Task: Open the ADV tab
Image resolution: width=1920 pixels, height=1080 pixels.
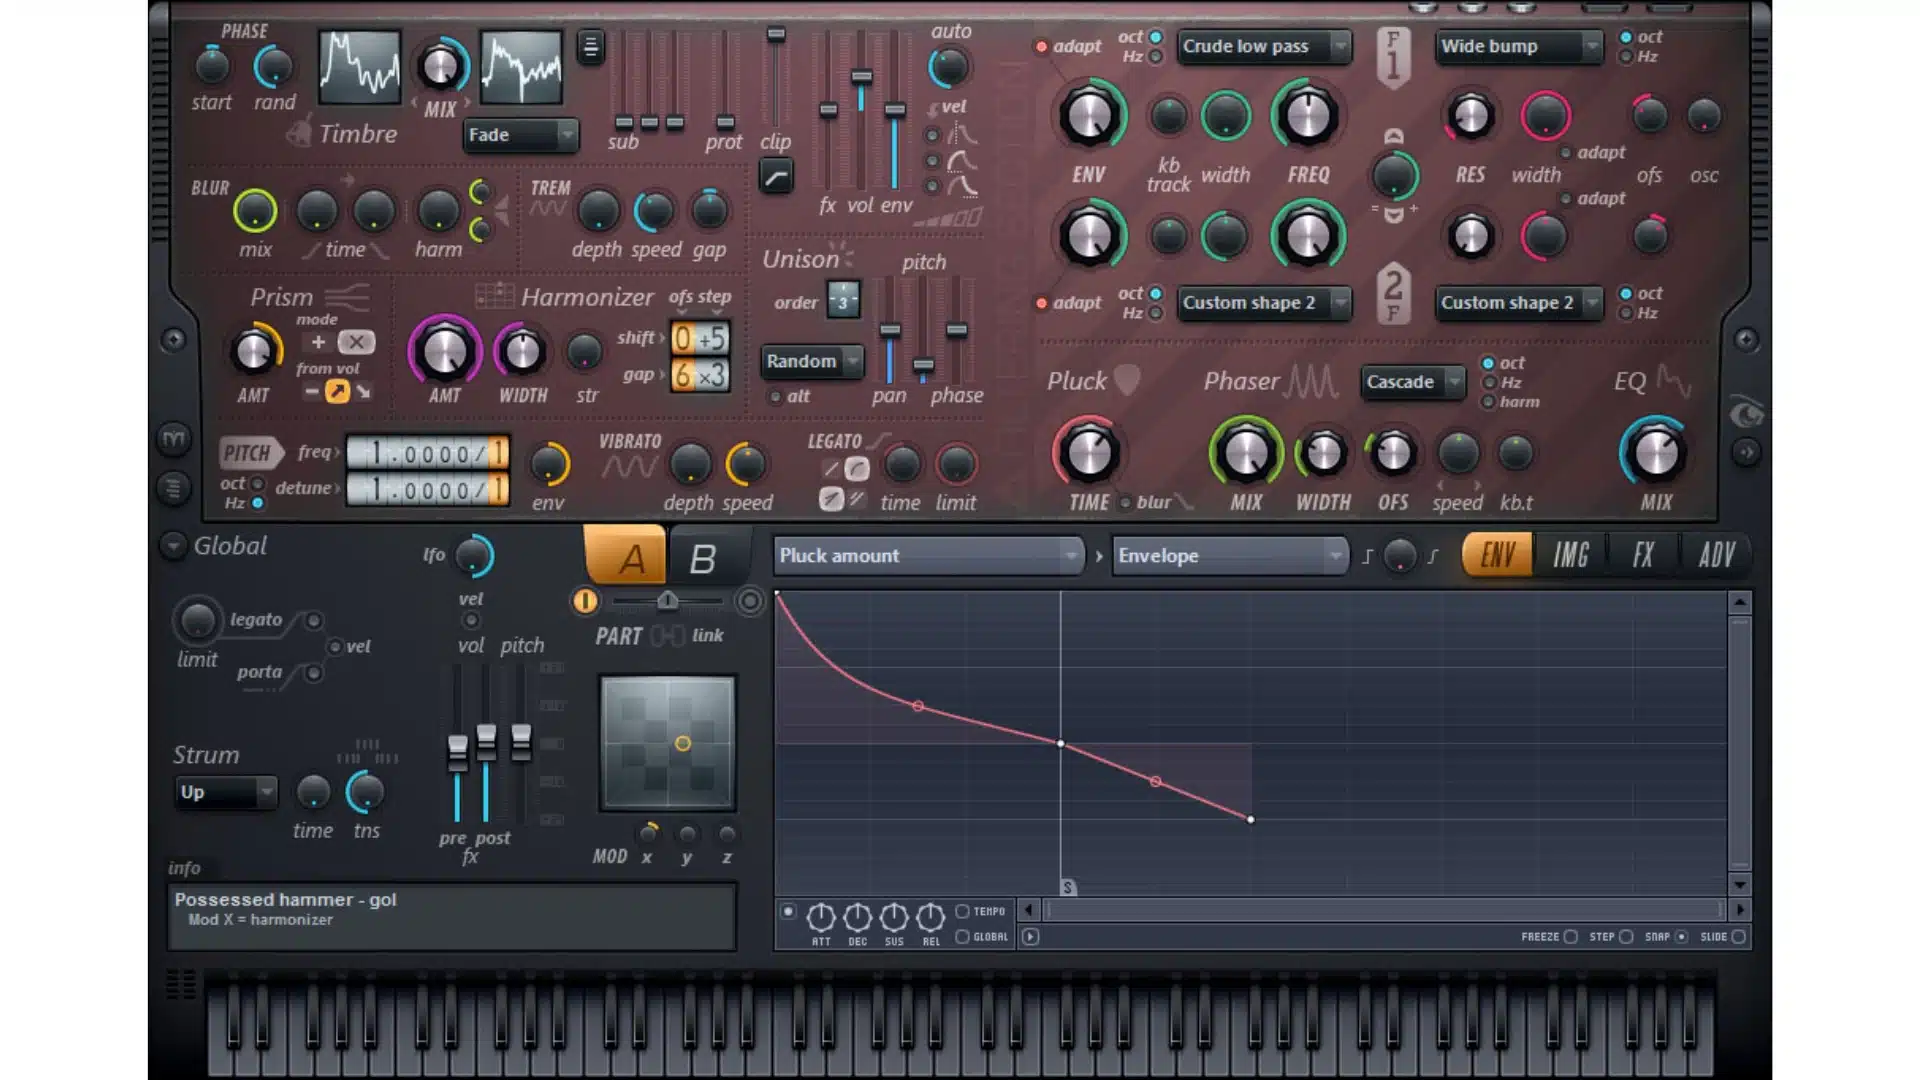Action: (1716, 555)
